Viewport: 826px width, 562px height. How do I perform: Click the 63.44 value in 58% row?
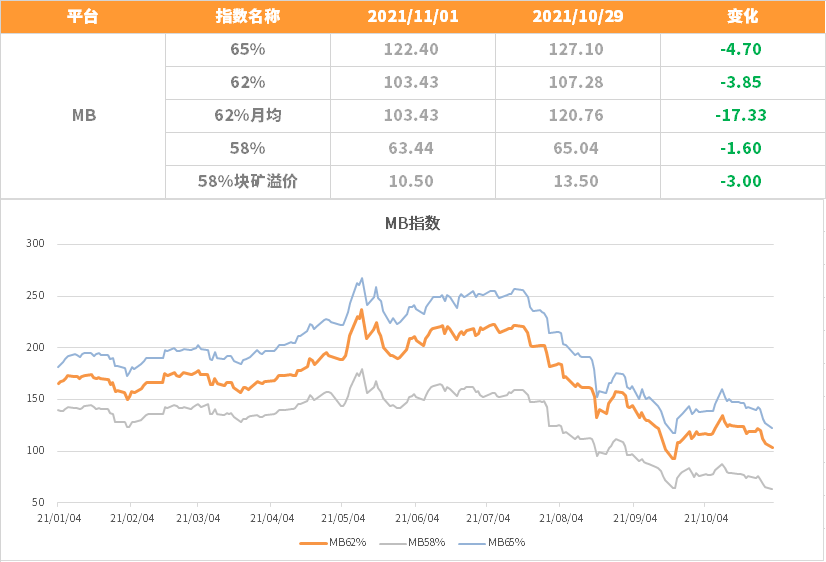(x=411, y=149)
